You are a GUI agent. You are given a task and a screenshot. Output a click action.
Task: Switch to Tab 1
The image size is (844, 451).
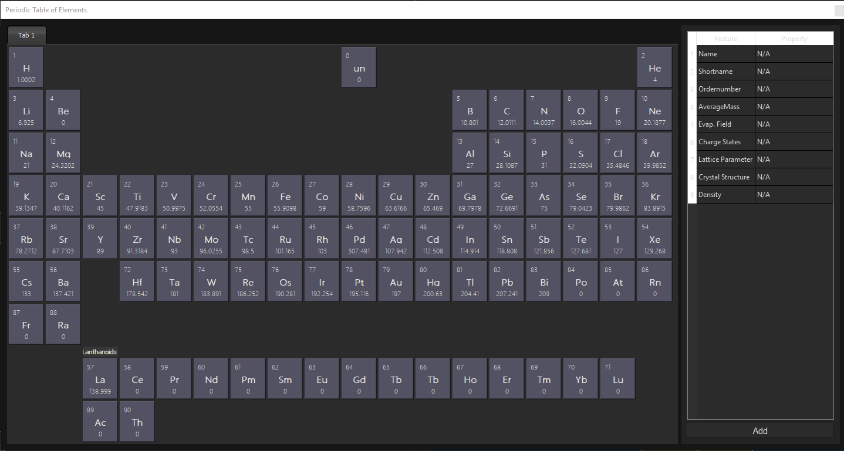[x=26, y=35]
